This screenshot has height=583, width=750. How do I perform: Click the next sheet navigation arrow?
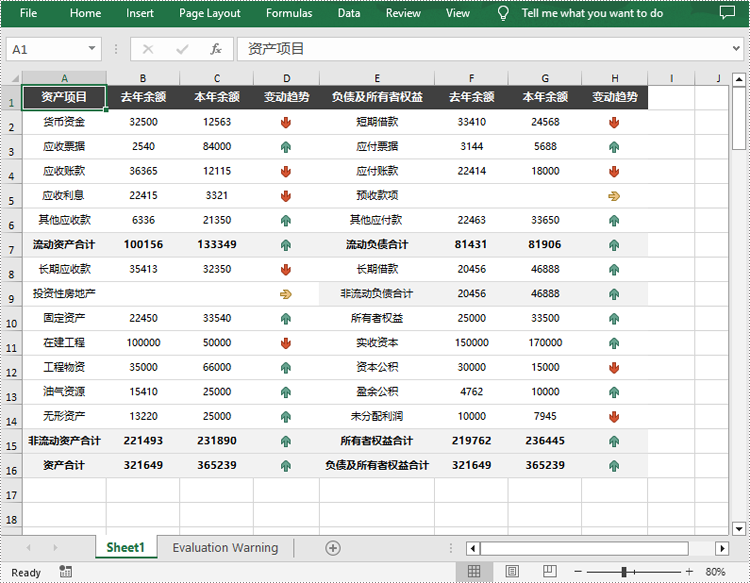pyautogui.click(x=55, y=548)
